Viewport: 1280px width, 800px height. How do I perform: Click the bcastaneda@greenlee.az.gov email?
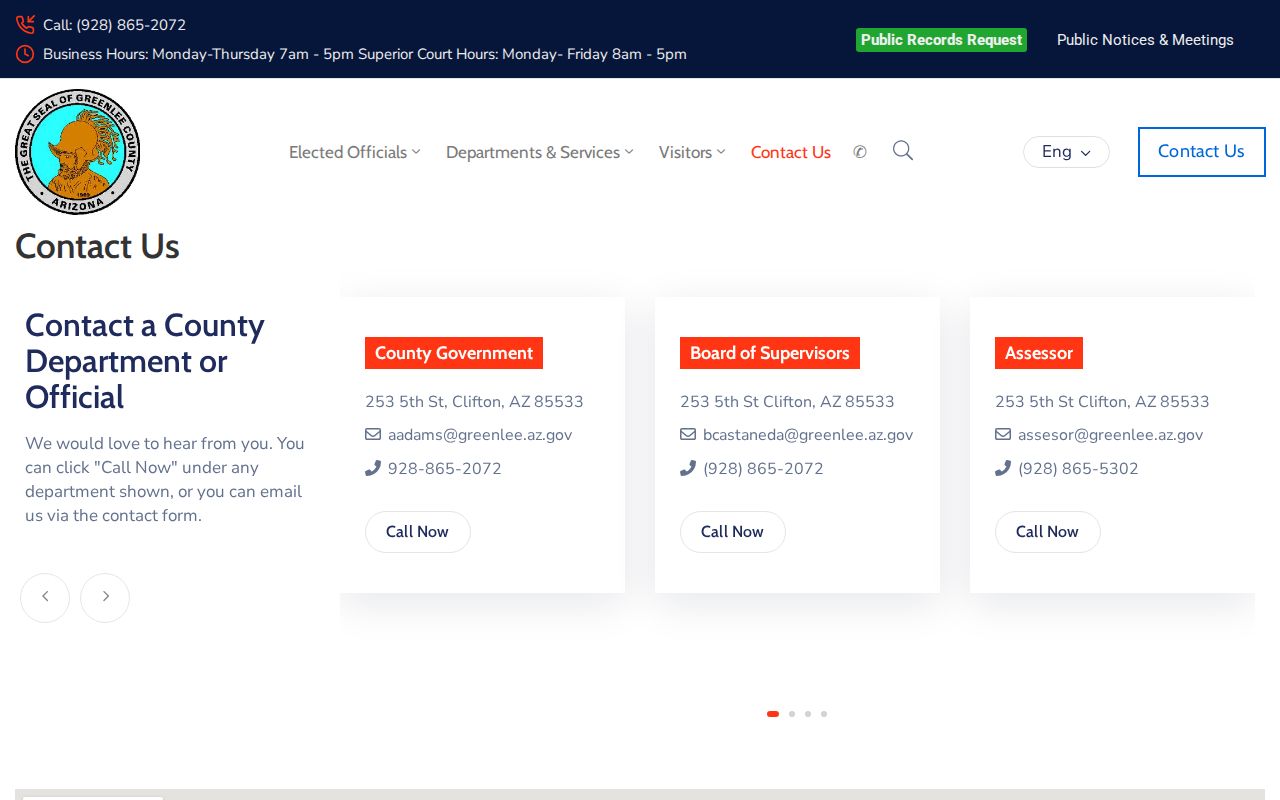[x=808, y=435]
